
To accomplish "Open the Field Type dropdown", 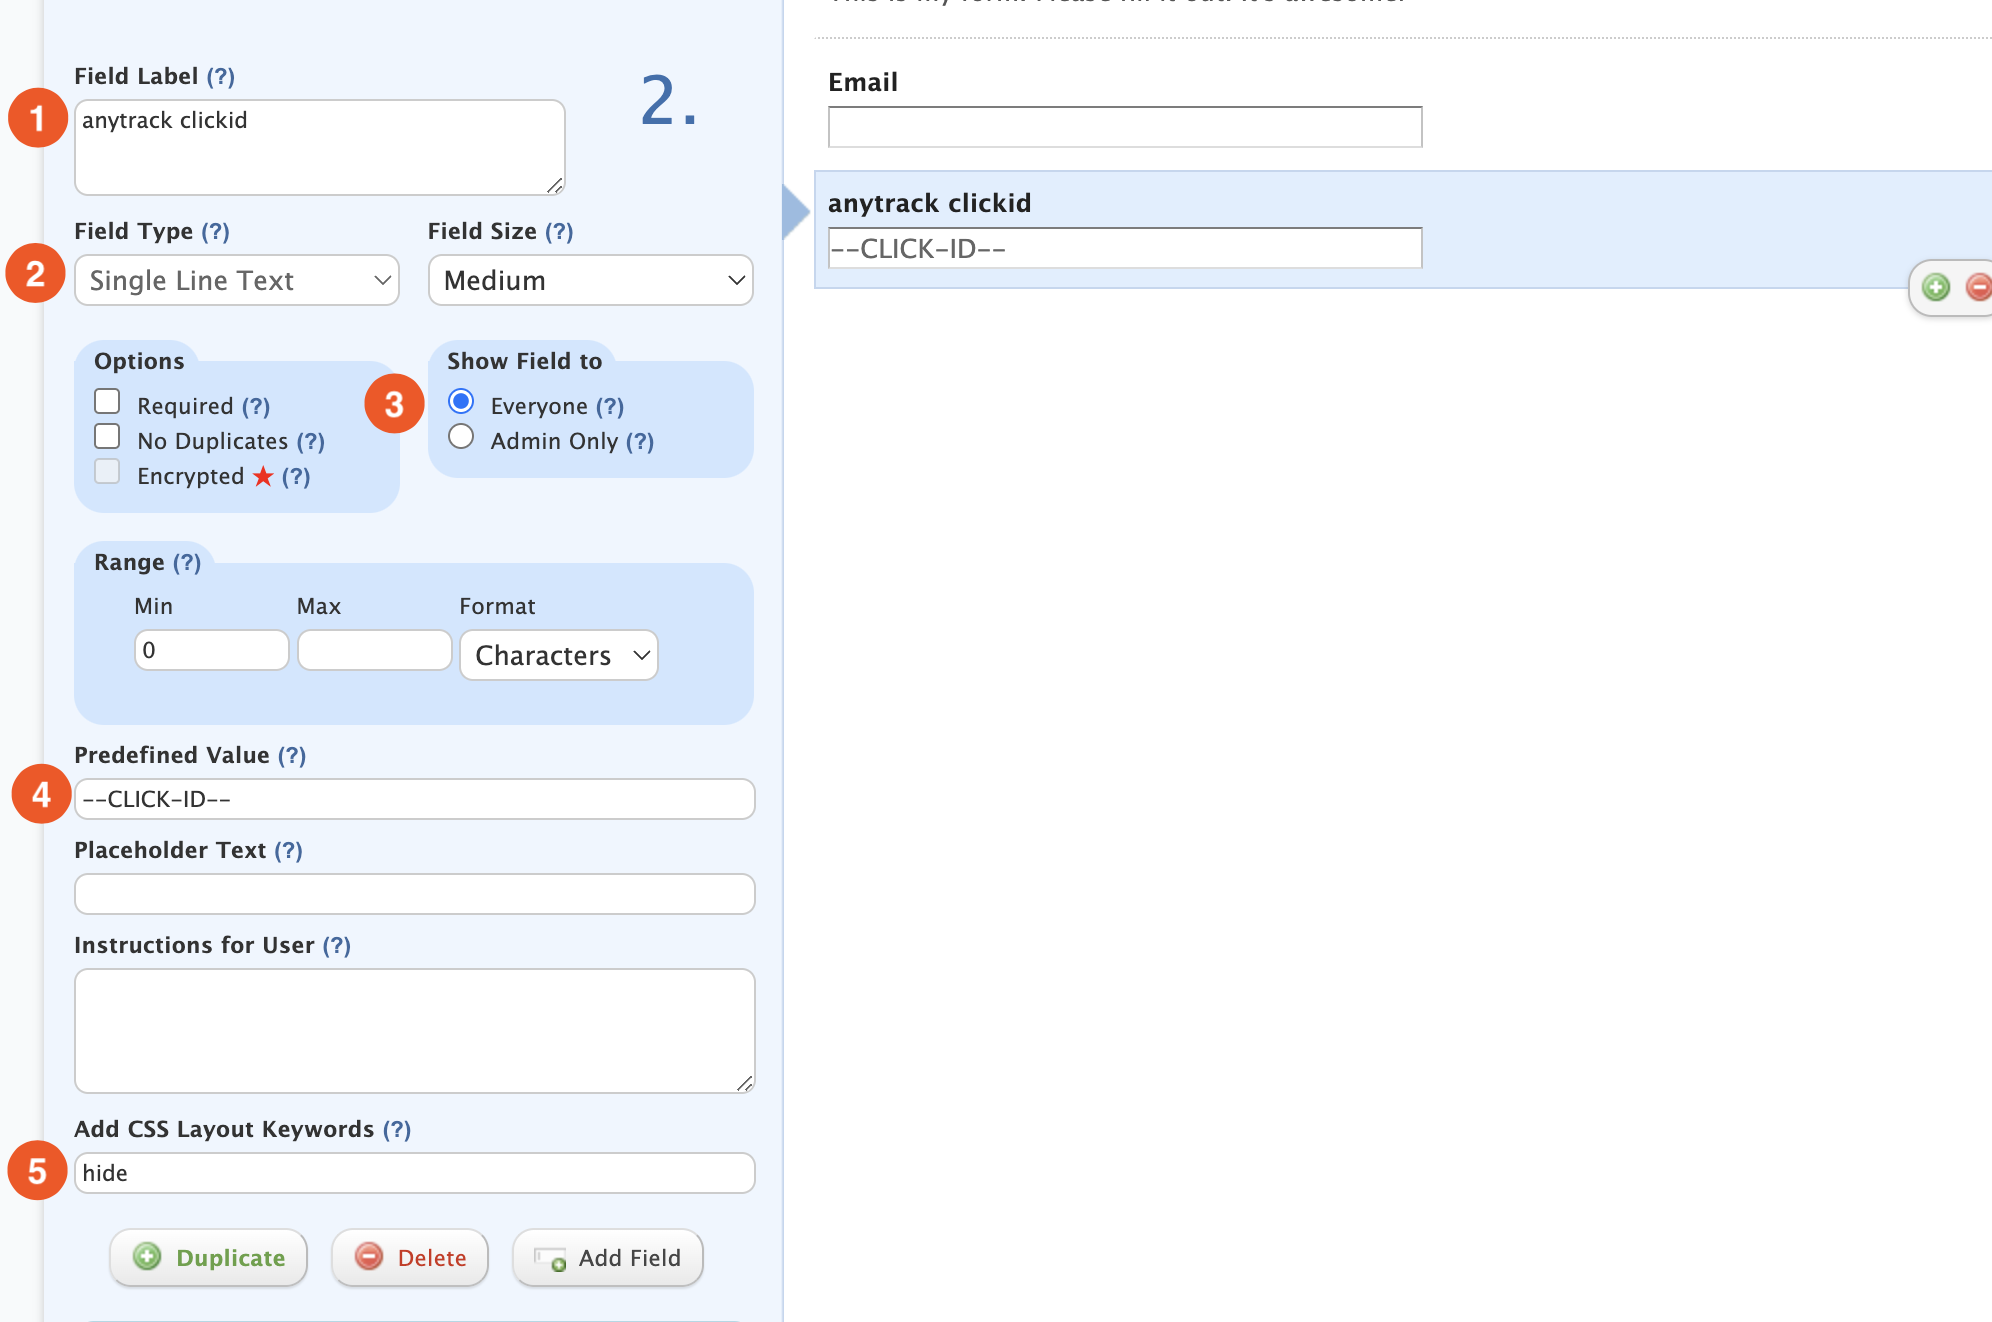I will (237, 280).
